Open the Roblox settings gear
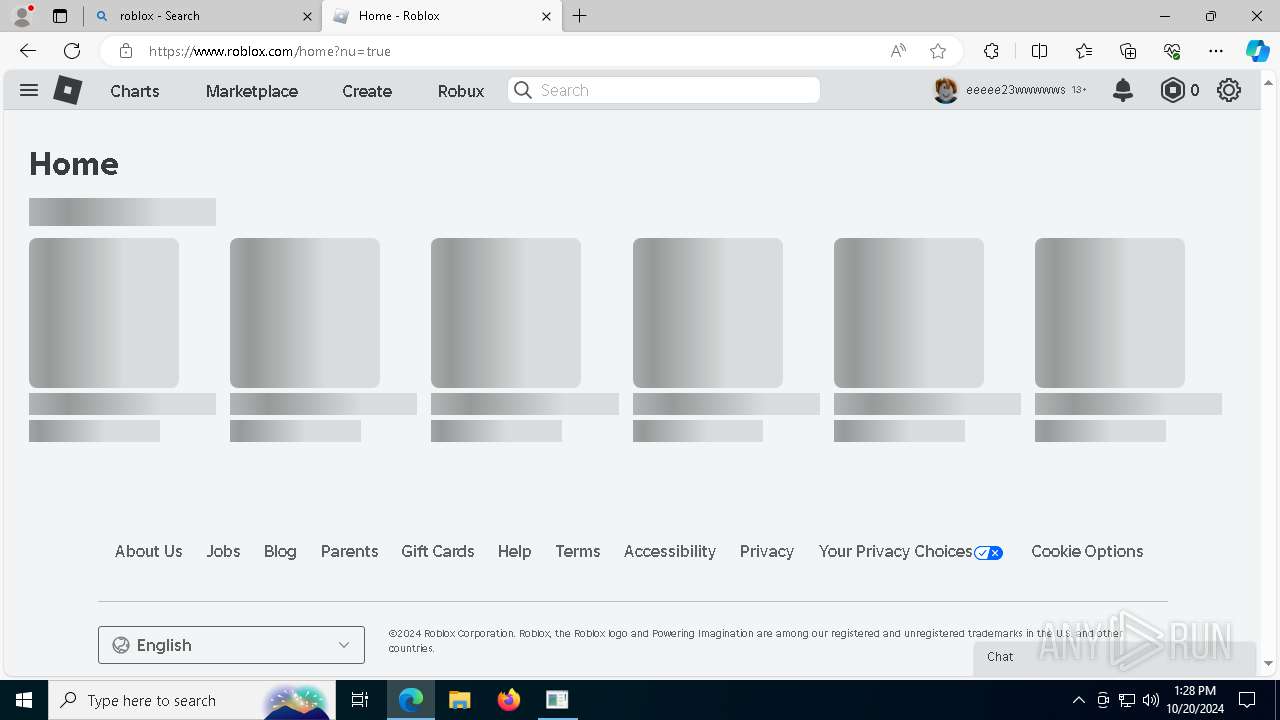This screenshot has width=1280, height=720. 1229,90
